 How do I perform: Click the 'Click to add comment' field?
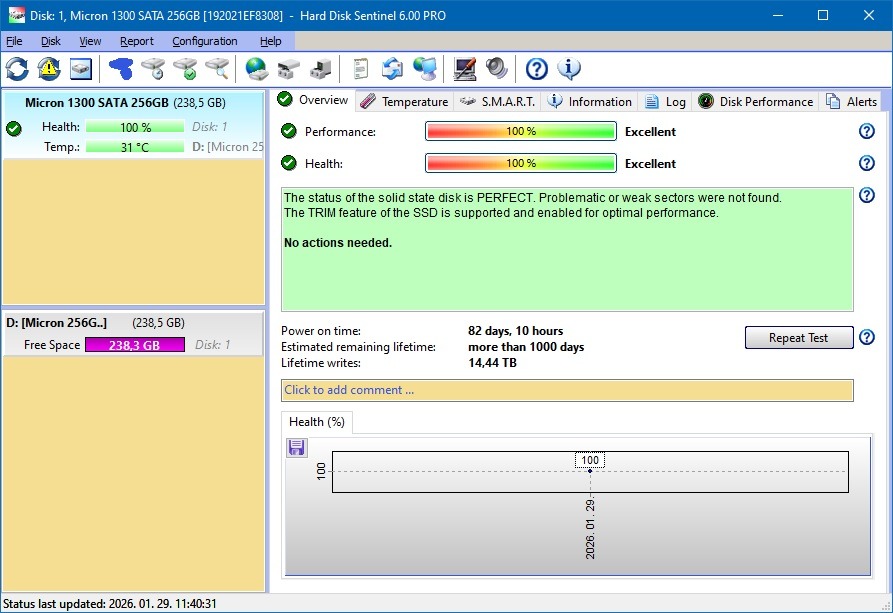click(567, 390)
